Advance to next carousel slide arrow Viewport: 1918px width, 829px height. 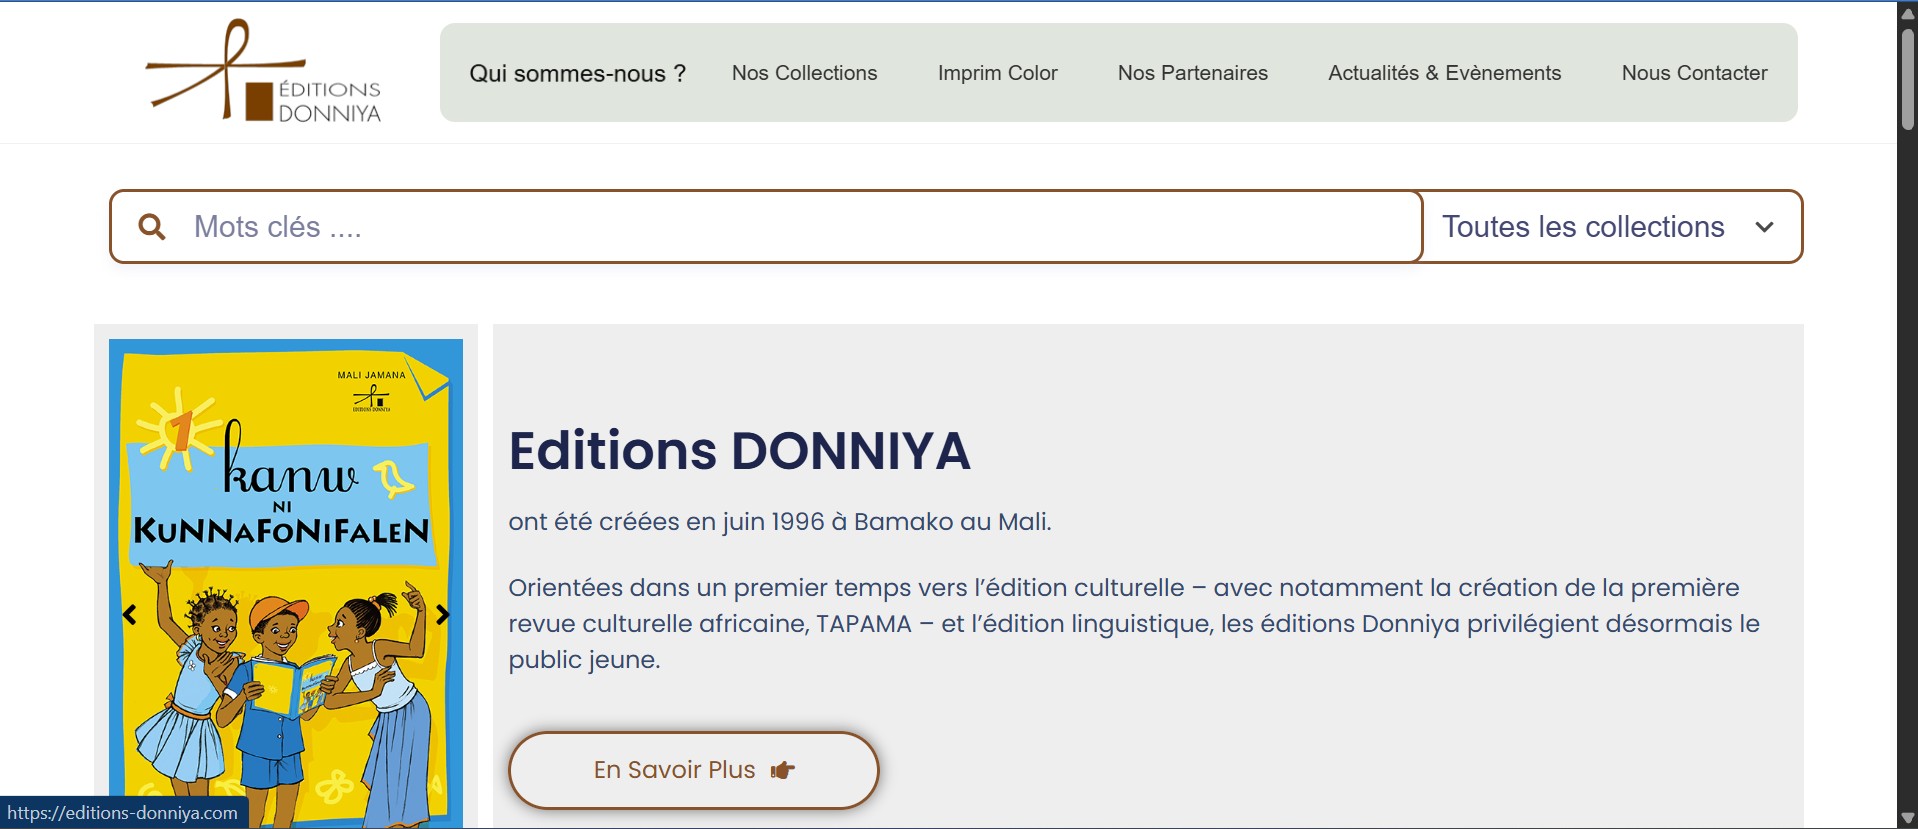443,614
